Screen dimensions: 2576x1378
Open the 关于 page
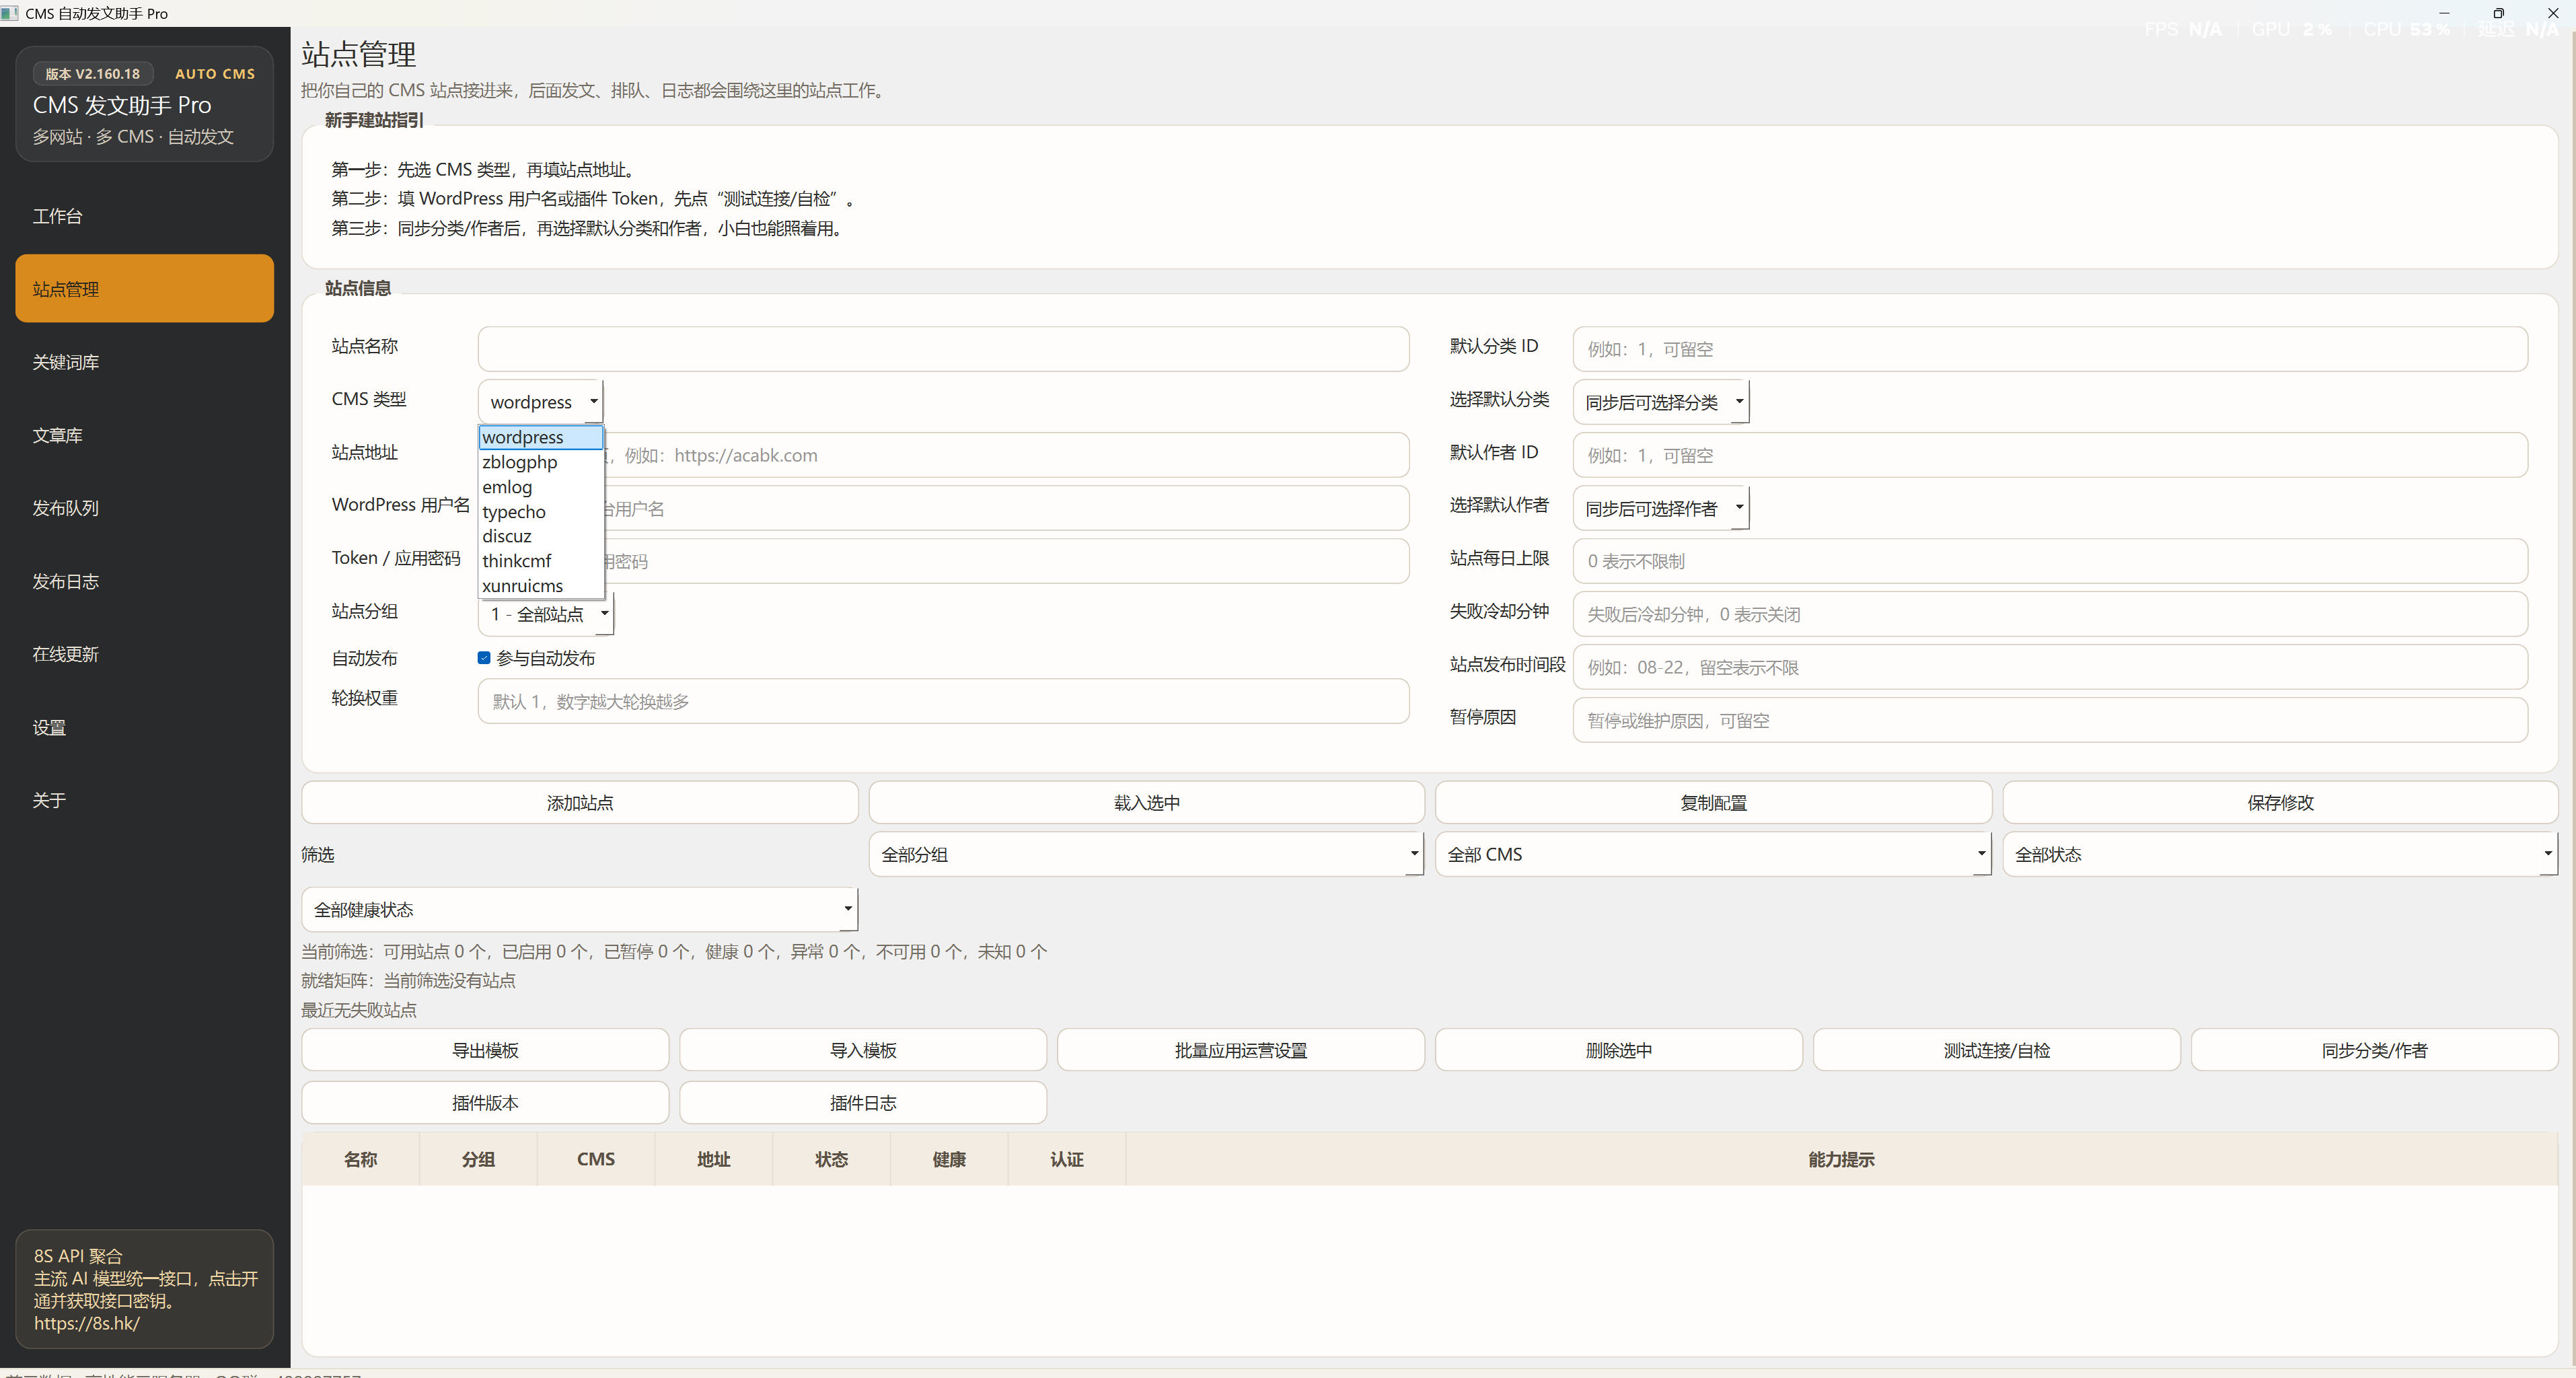pyautogui.click(x=144, y=800)
